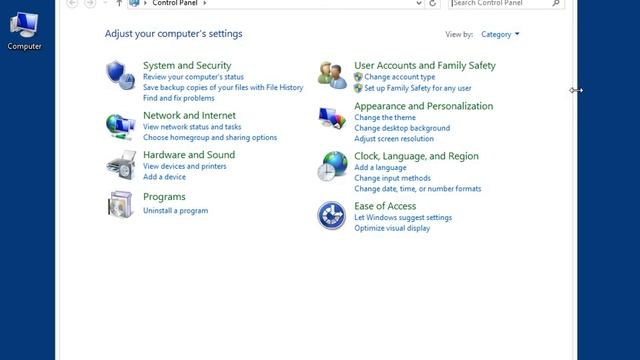
Task: Click the User Accounts people icon
Action: tap(332, 75)
